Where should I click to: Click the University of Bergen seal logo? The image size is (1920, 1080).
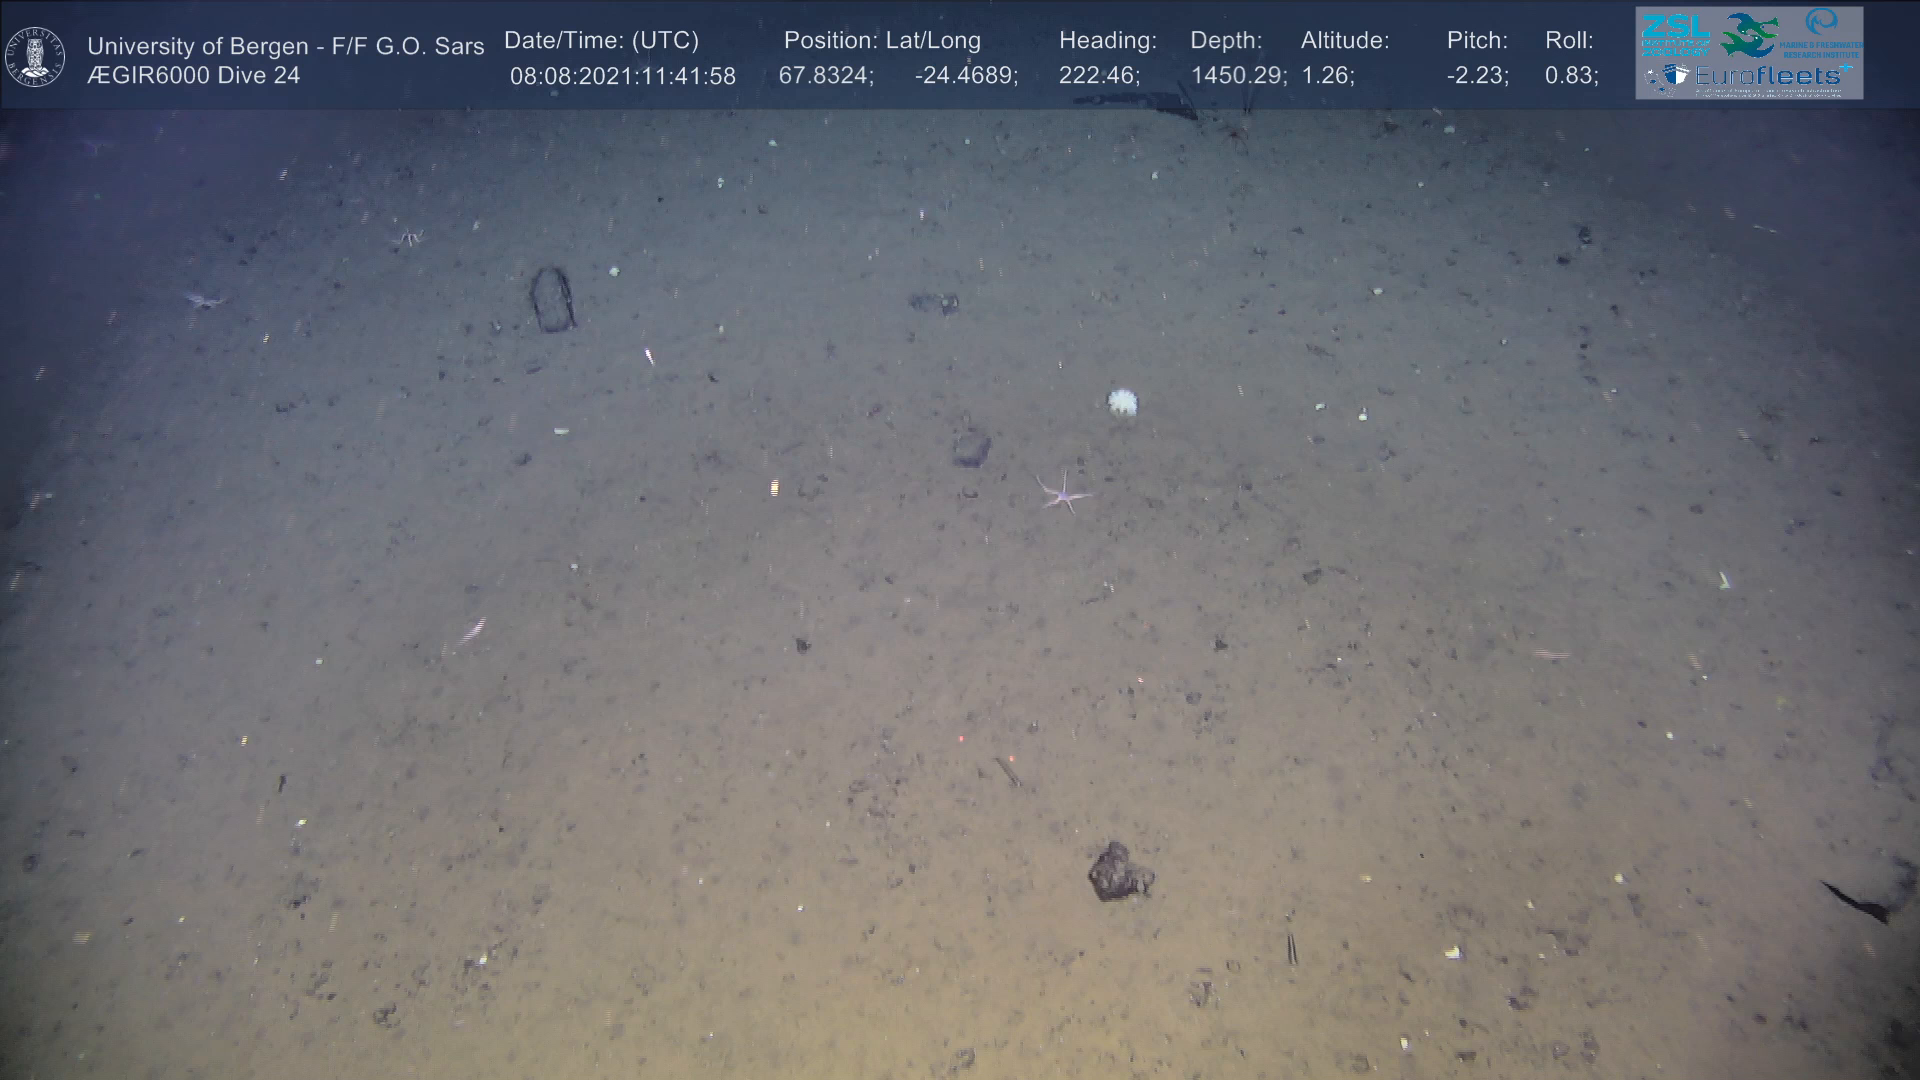(x=35, y=57)
